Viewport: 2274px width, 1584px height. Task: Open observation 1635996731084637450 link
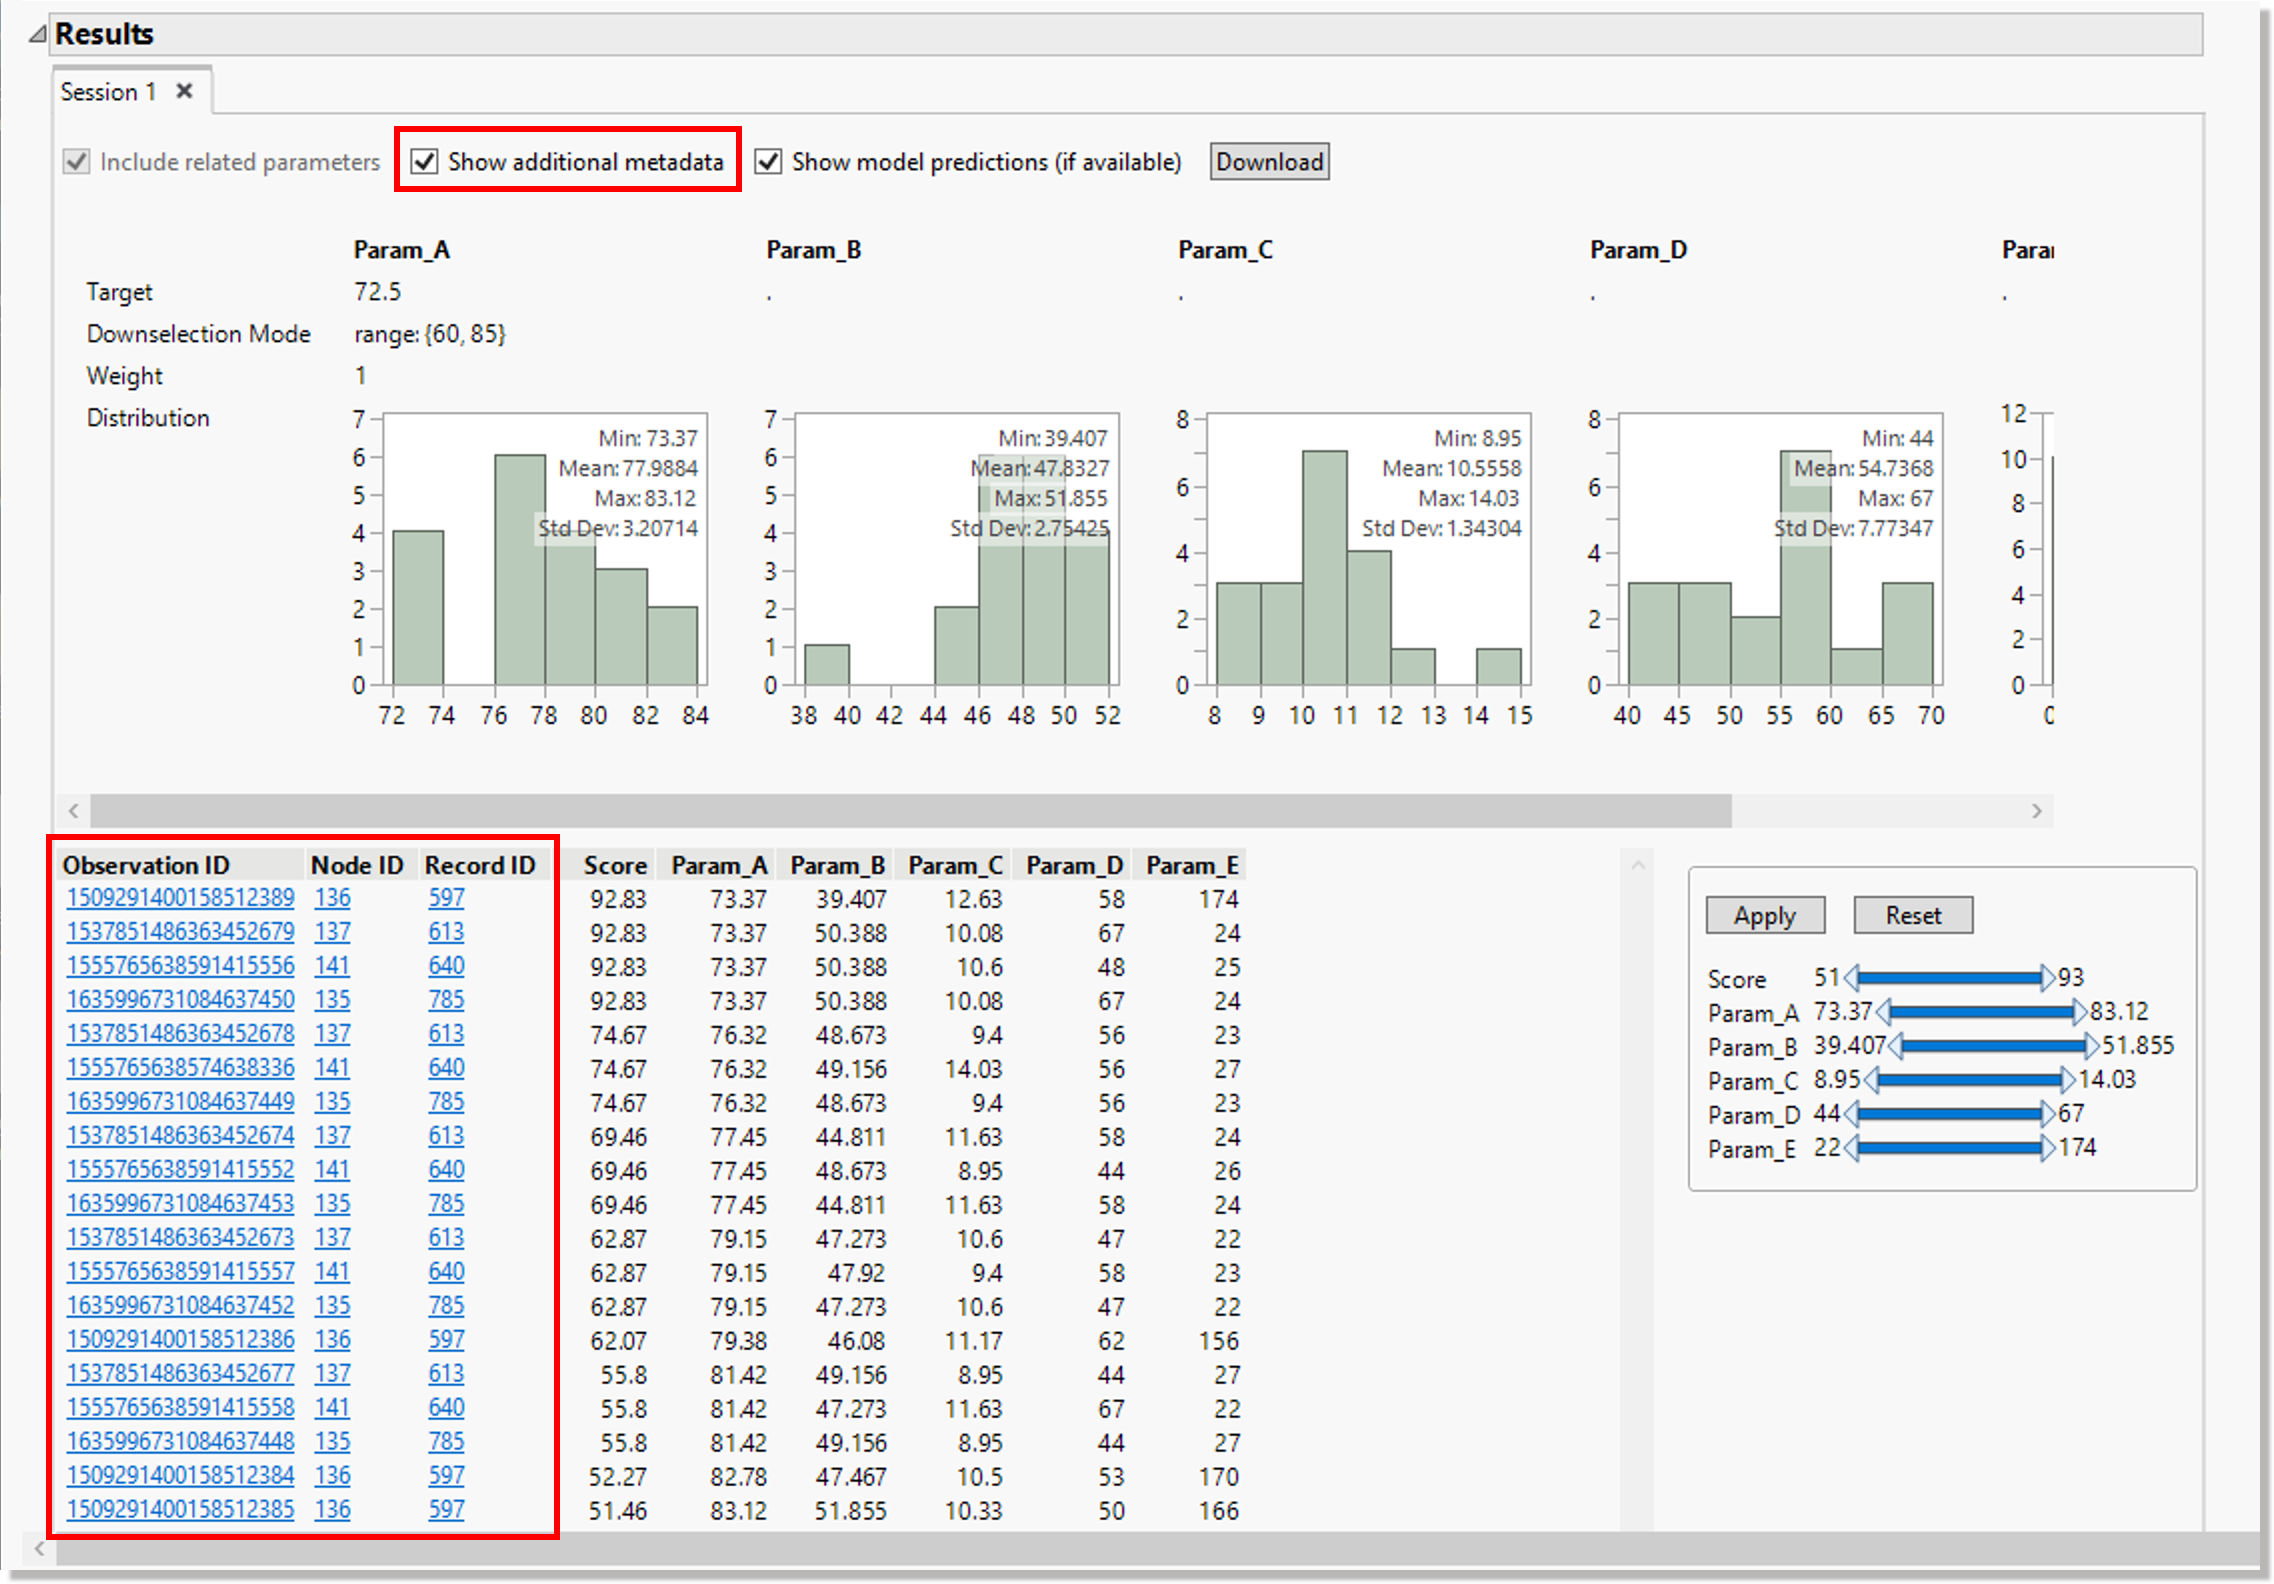pos(181,1000)
